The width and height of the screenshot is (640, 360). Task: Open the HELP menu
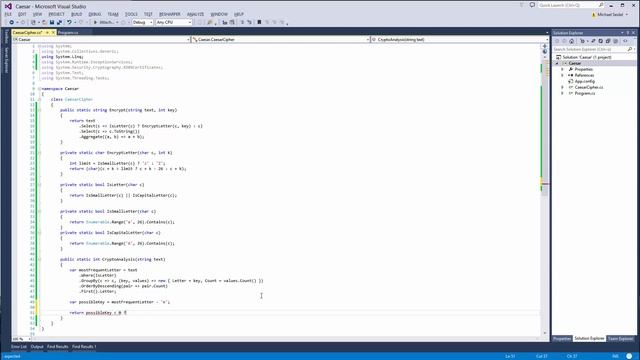point(239,14)
